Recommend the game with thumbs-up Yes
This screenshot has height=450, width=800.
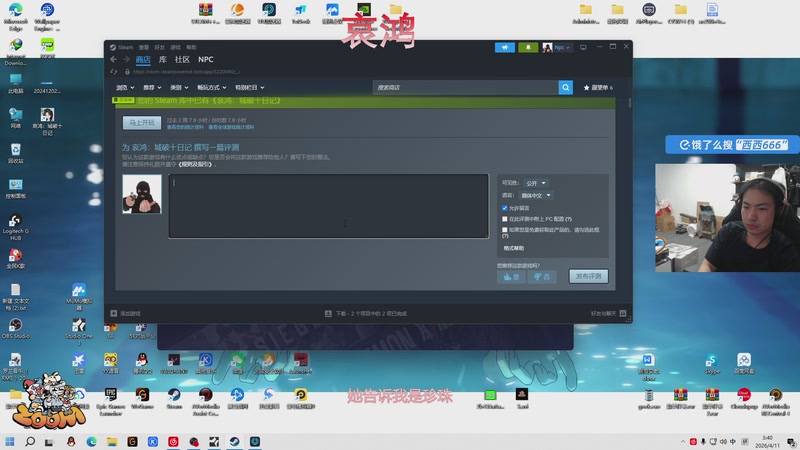[511, 277]
